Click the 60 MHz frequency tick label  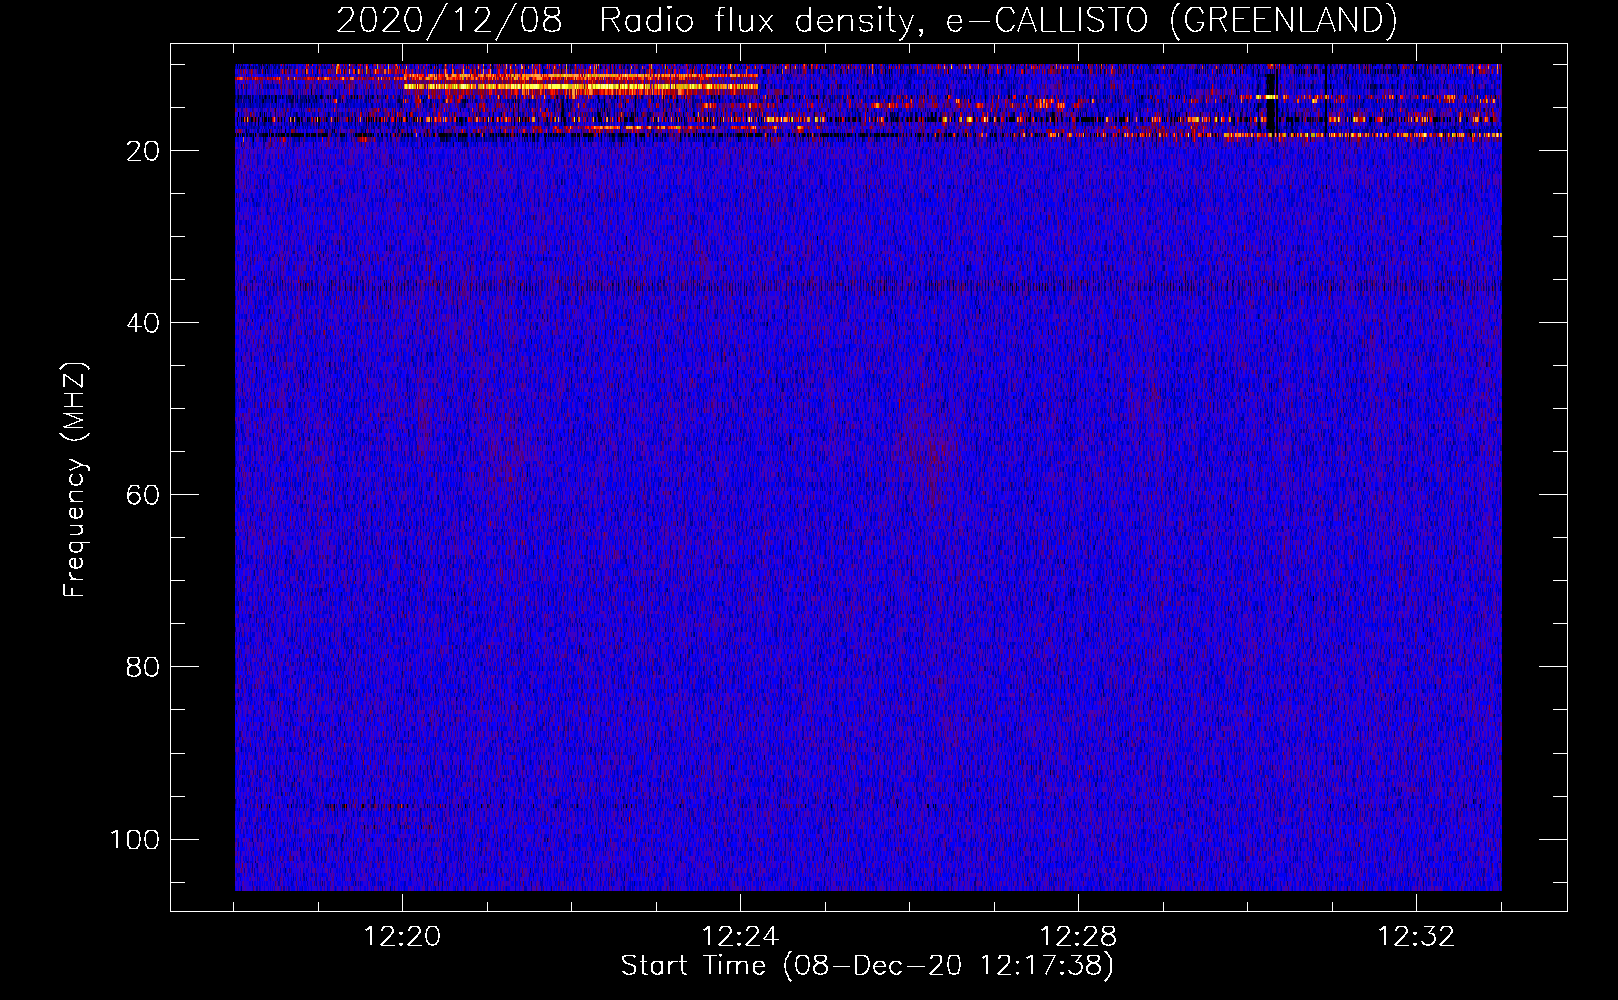(143, 495)
